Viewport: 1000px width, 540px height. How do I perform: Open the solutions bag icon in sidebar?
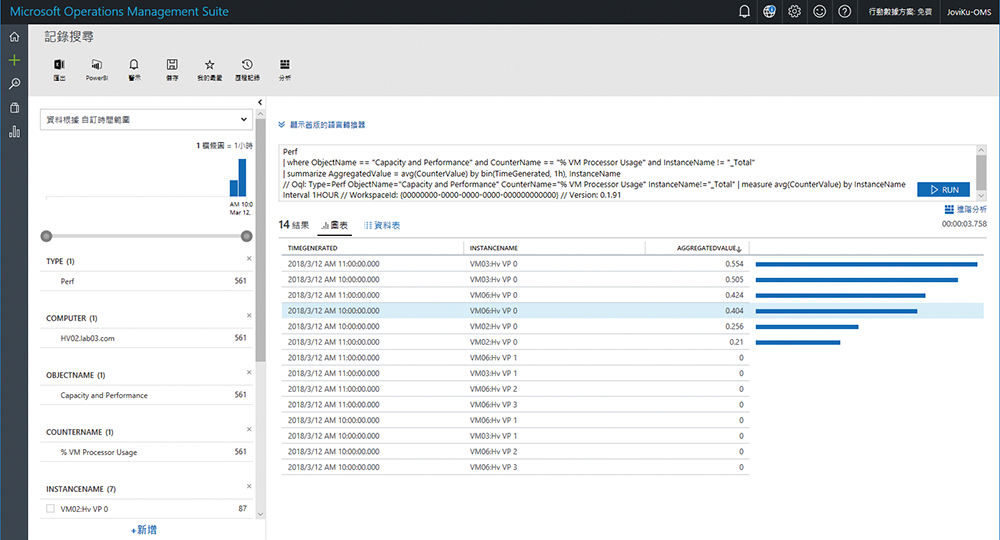14,108
